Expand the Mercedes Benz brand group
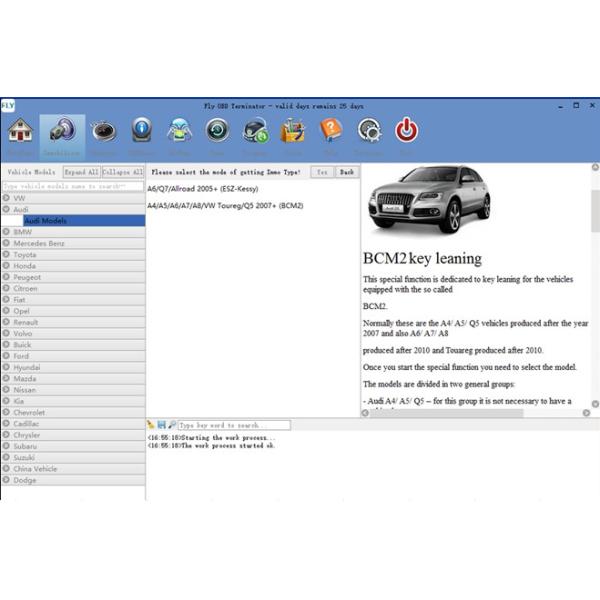Screen dimensions: 600x600 click(7, 243)
